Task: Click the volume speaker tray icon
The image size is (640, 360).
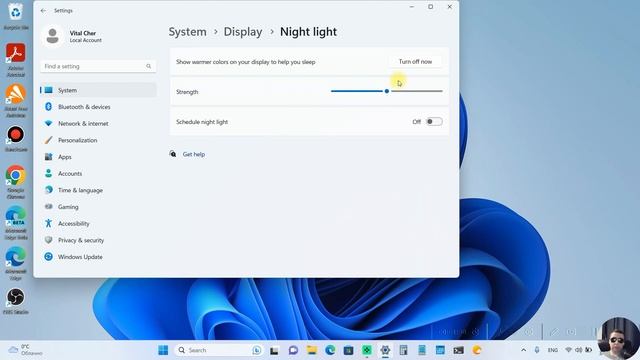Action: tap(578, 350)
